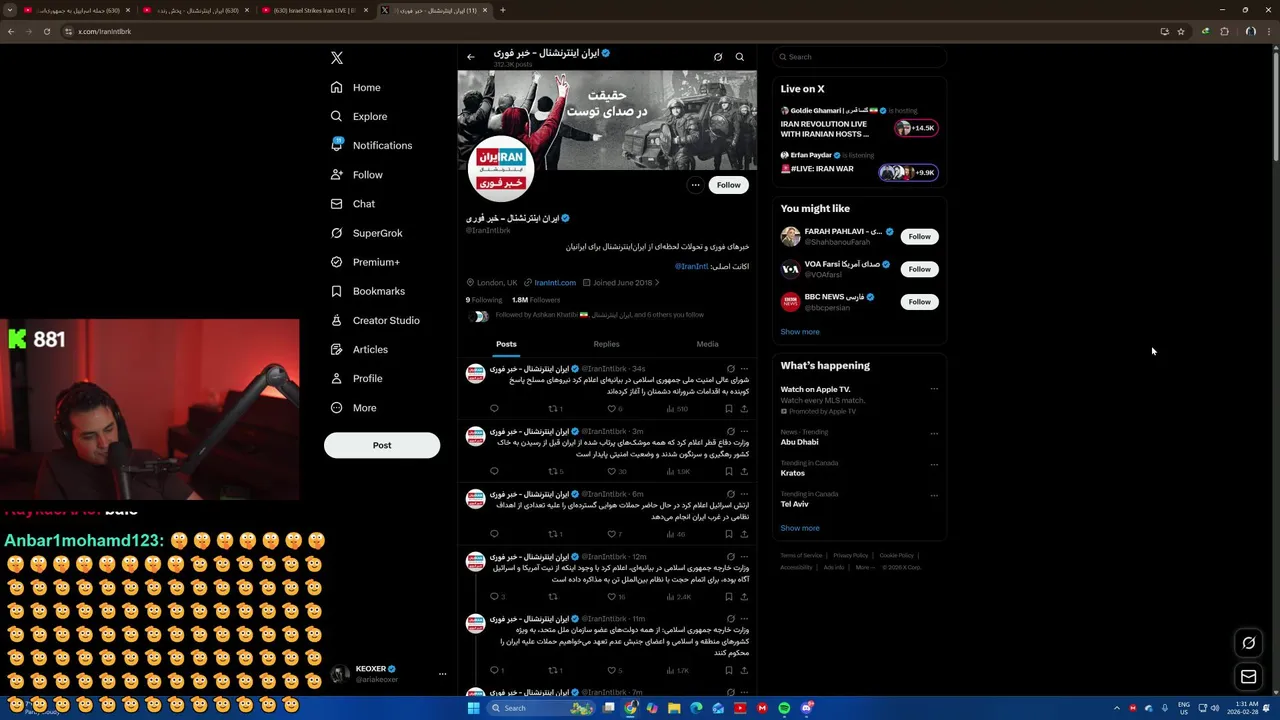Open KEOXER account switcher three-dot menu

coord(442,674)
